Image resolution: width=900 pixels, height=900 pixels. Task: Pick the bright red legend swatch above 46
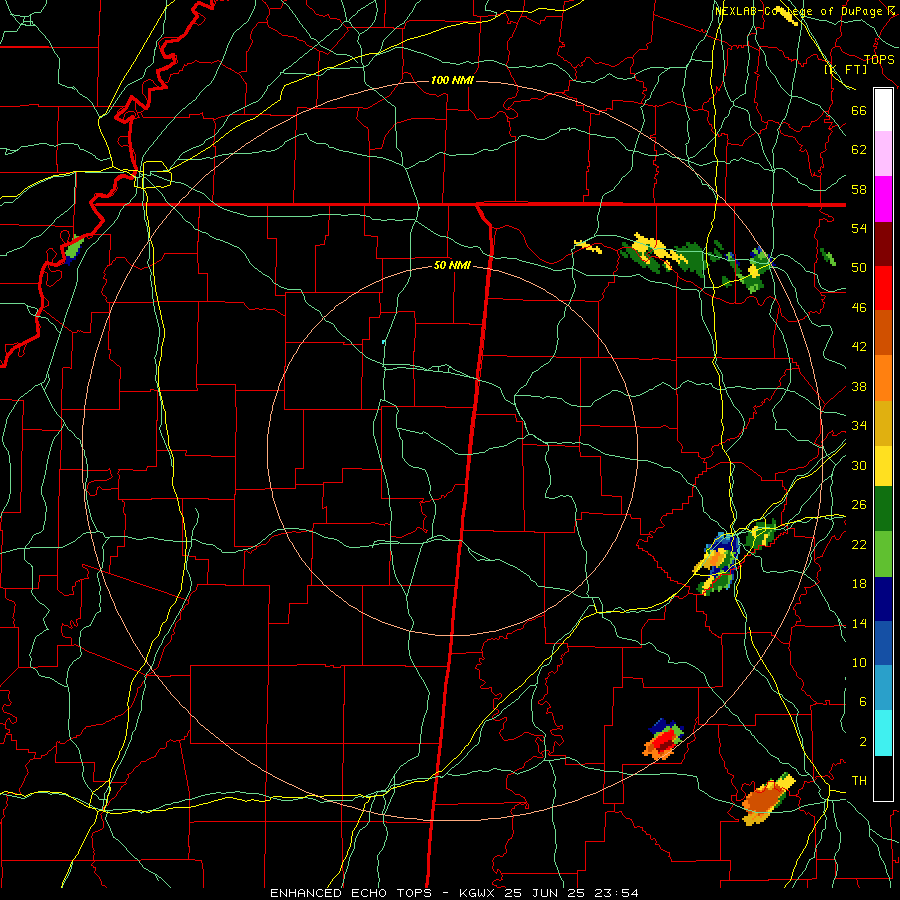coord(883,288)
